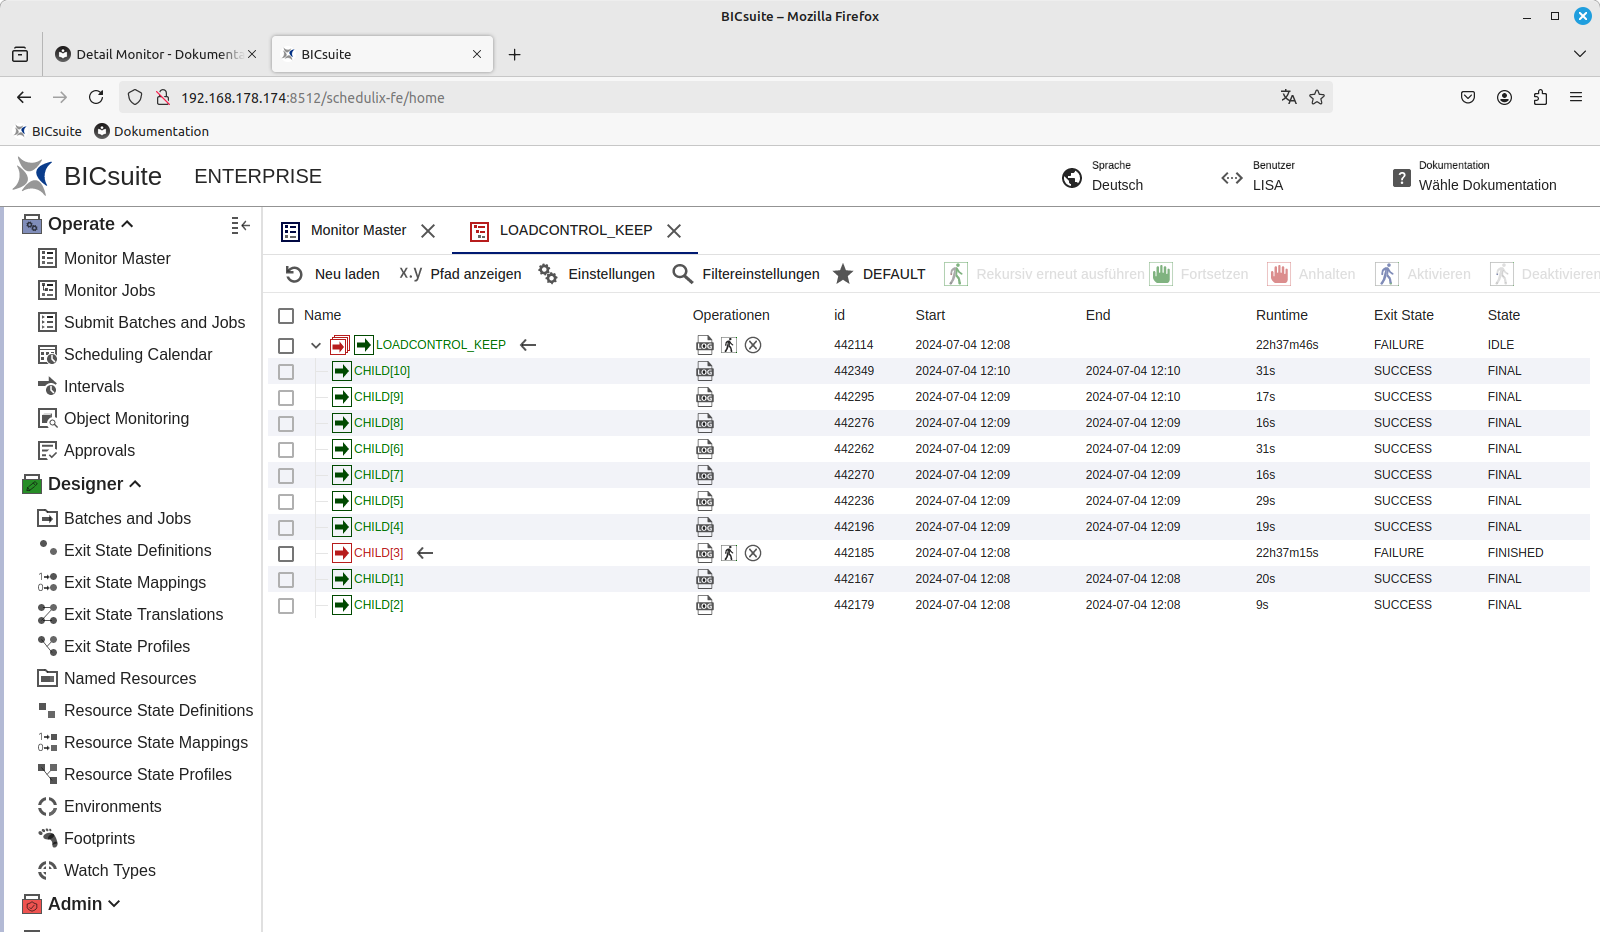Tick the checkbox for the LOADCONTROL_KEEP row
1600x932 pixels.
coord(286,345)
